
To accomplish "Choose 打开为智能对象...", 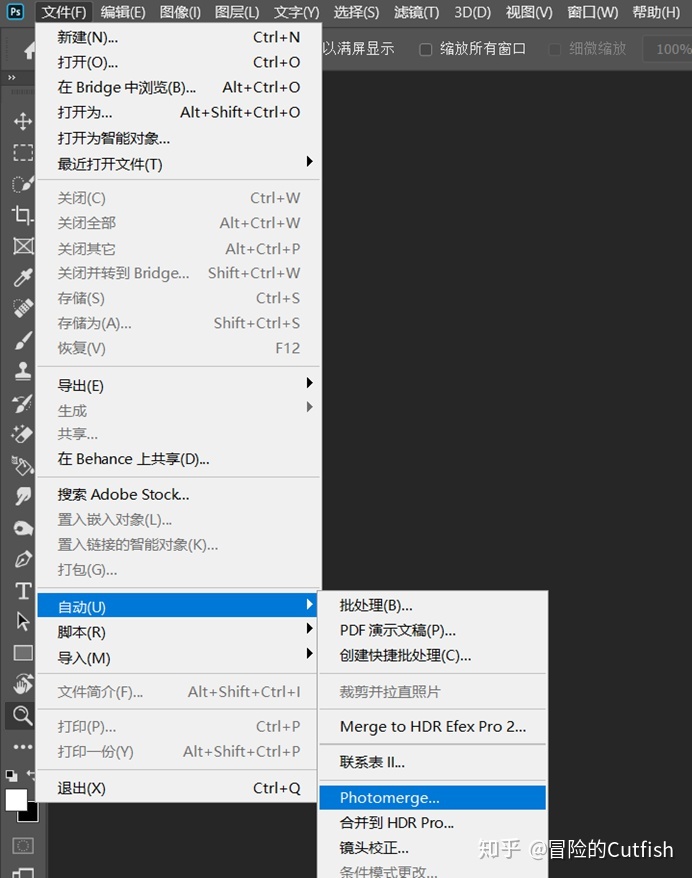I will pos(177,138).
